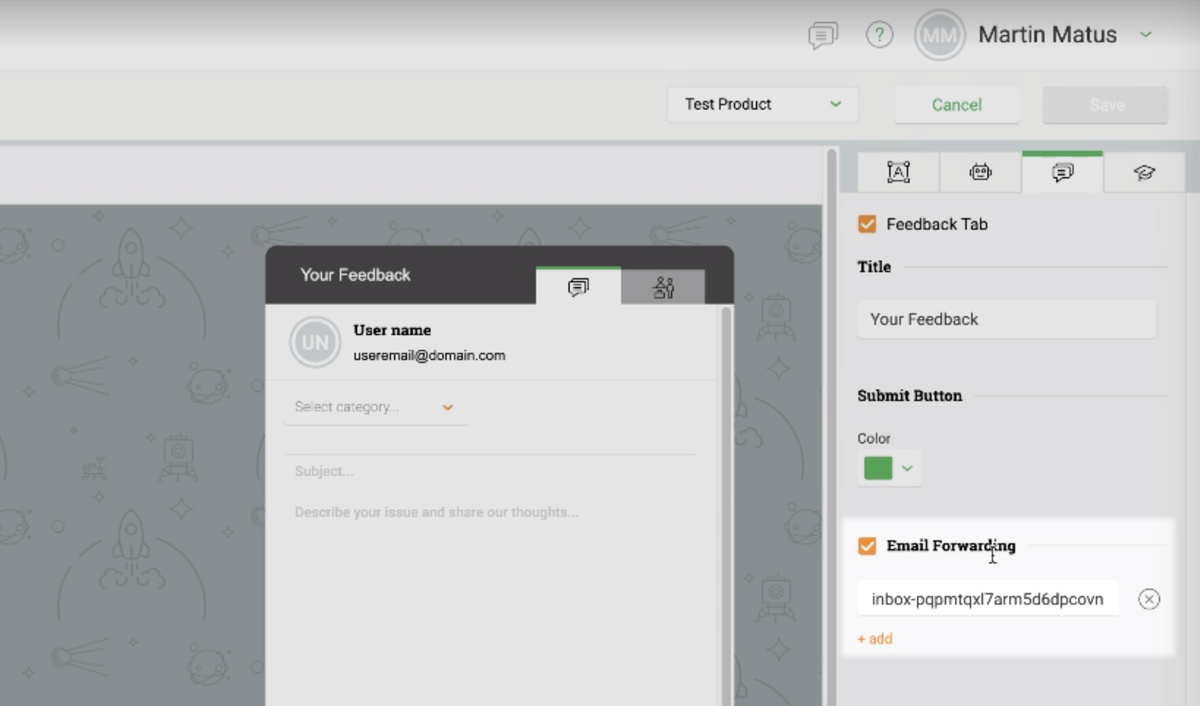The height and width of the screenshot is (706, 1200).
Task: Switch to the graduation cap learning tab
Action: point(1145,172)
